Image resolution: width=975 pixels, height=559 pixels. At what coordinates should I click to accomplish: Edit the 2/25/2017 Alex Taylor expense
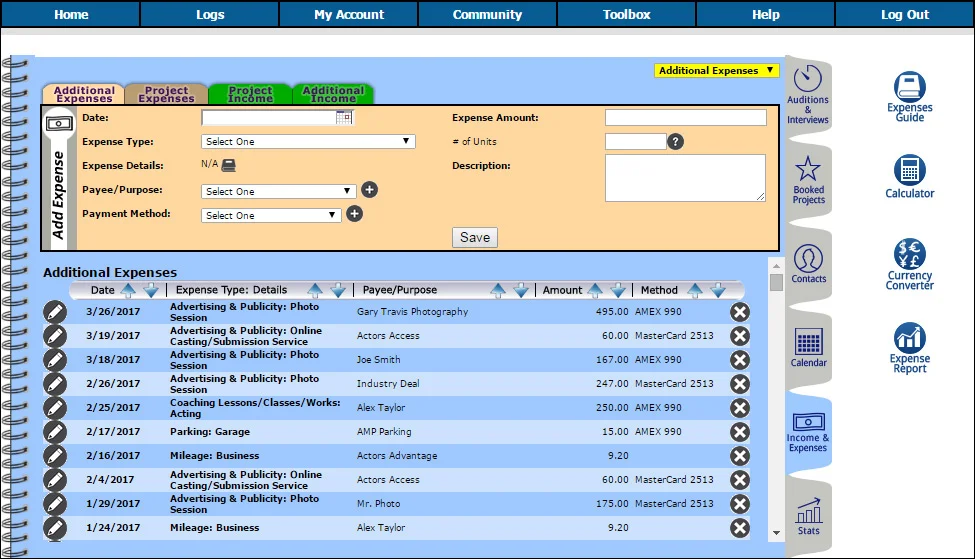tap(55, 408)
